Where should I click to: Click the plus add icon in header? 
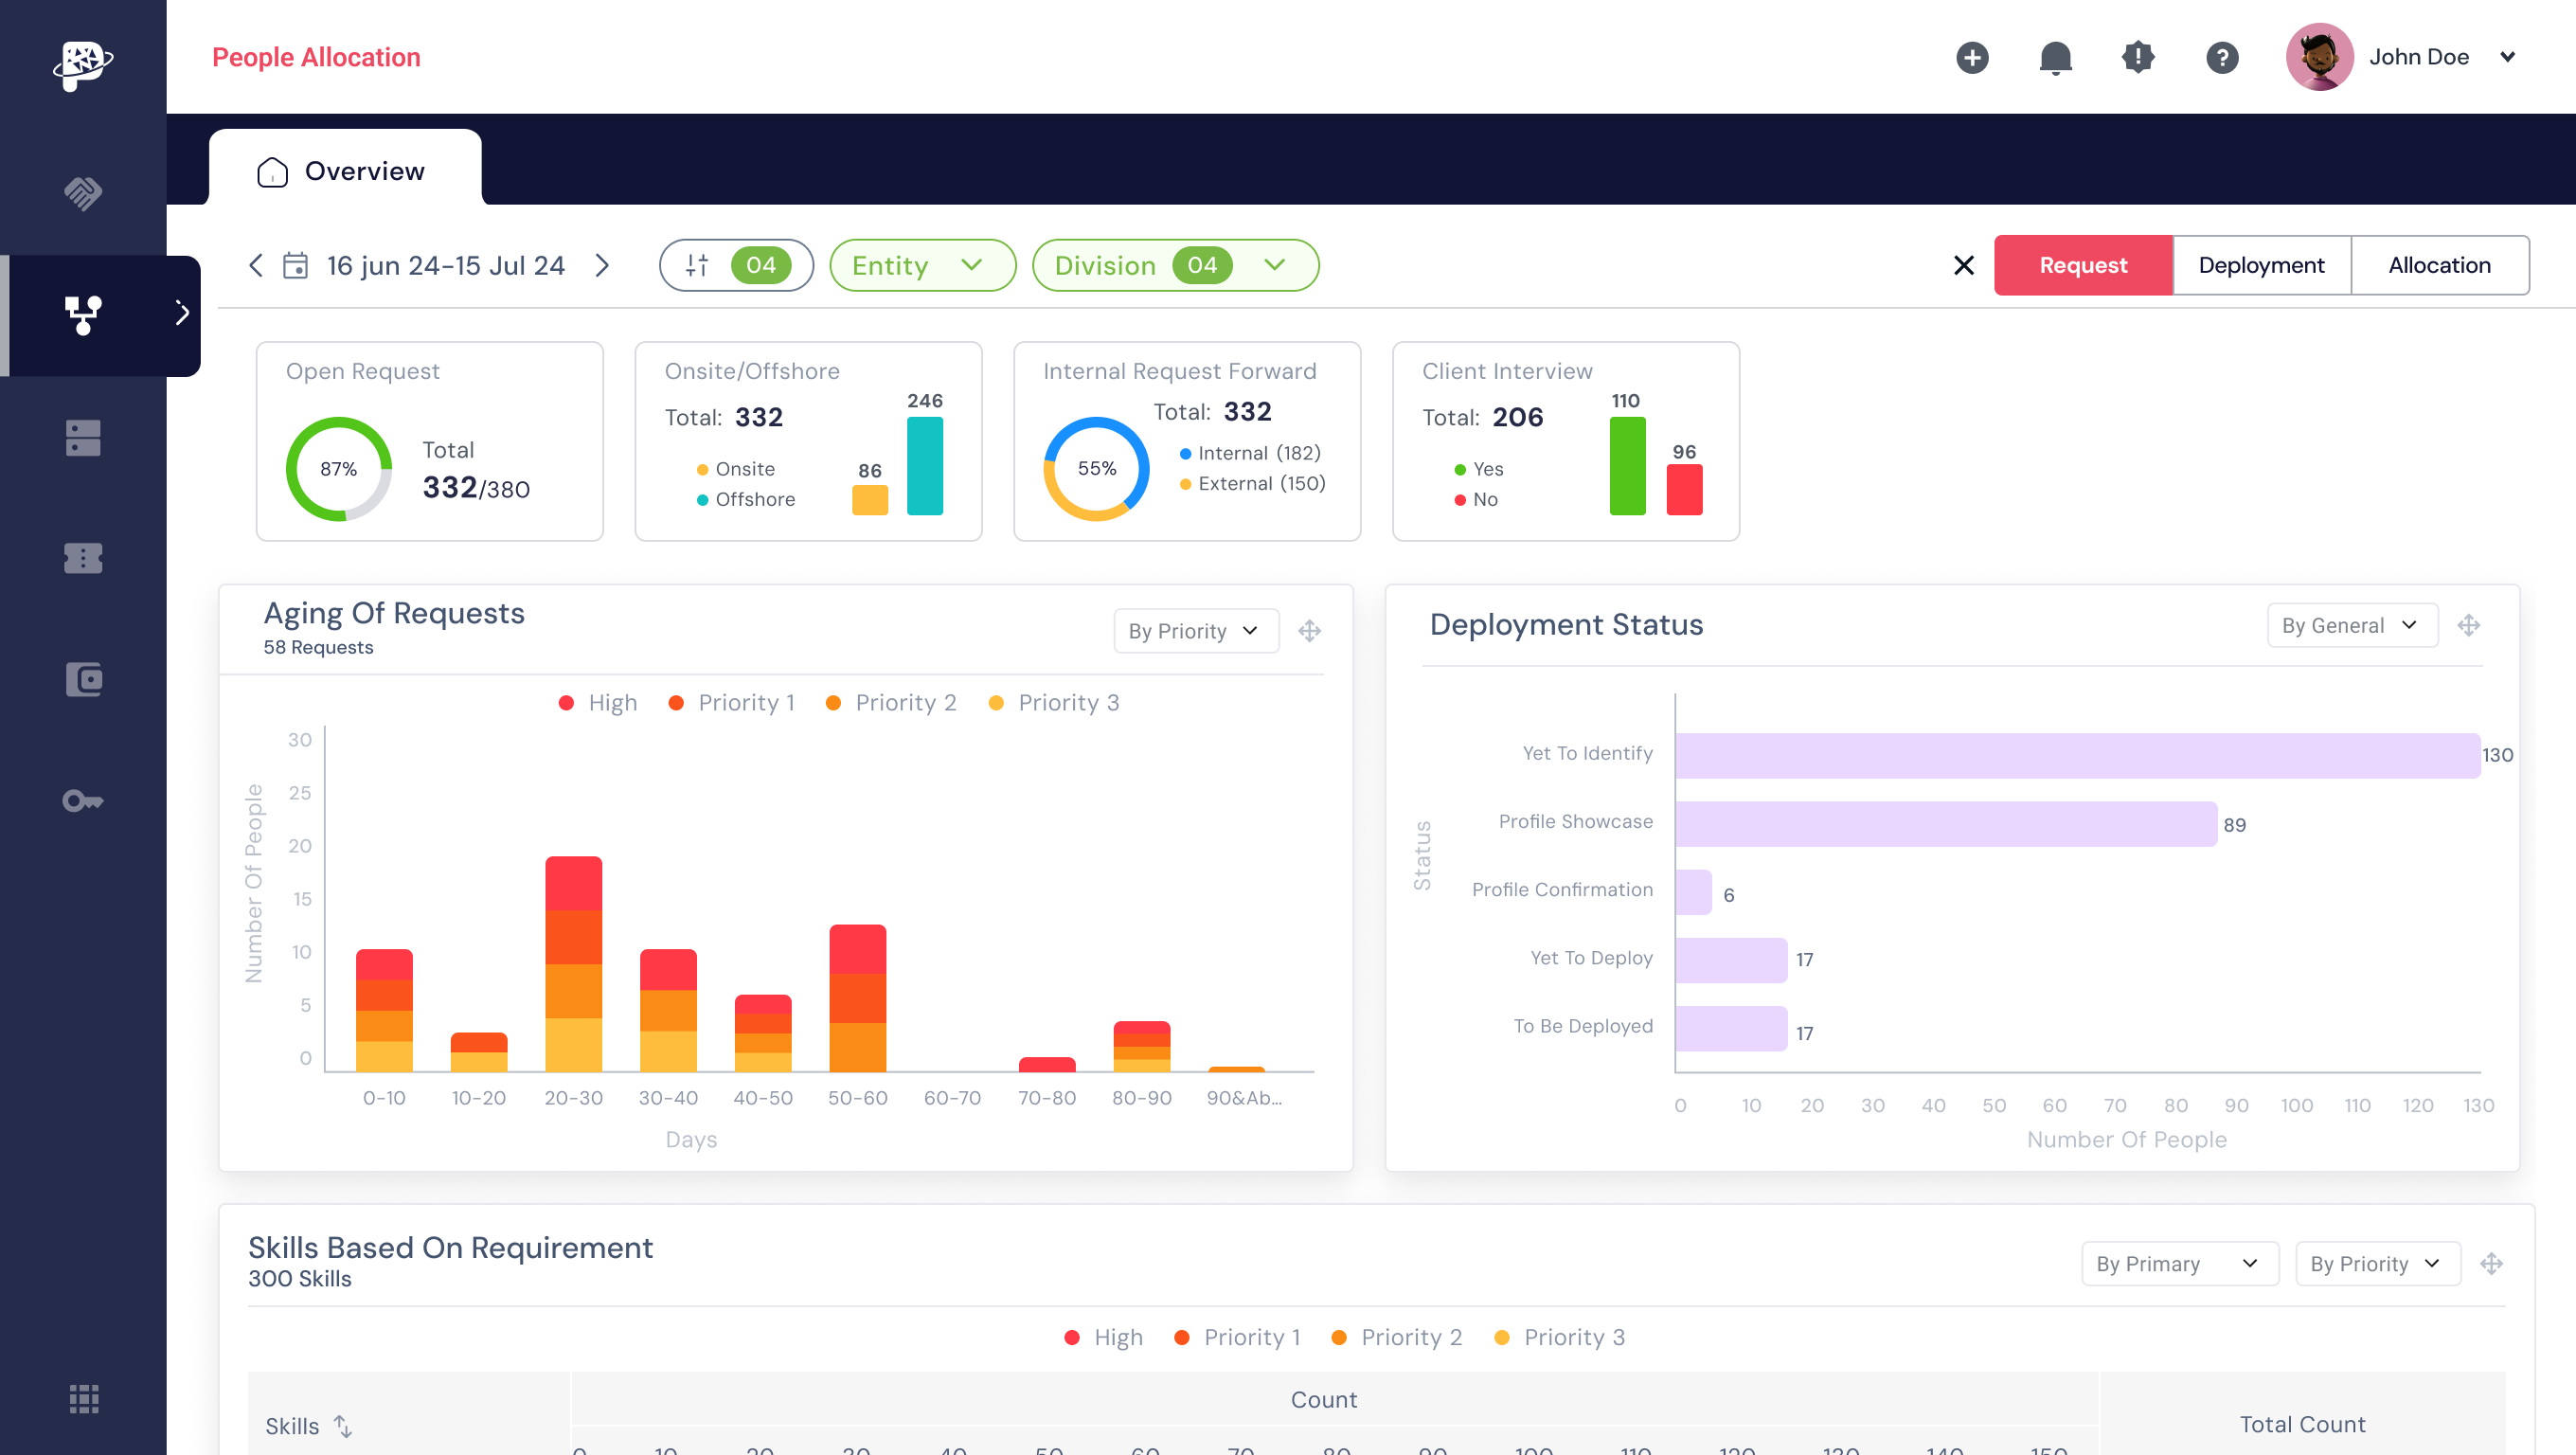click(1972, 57)
